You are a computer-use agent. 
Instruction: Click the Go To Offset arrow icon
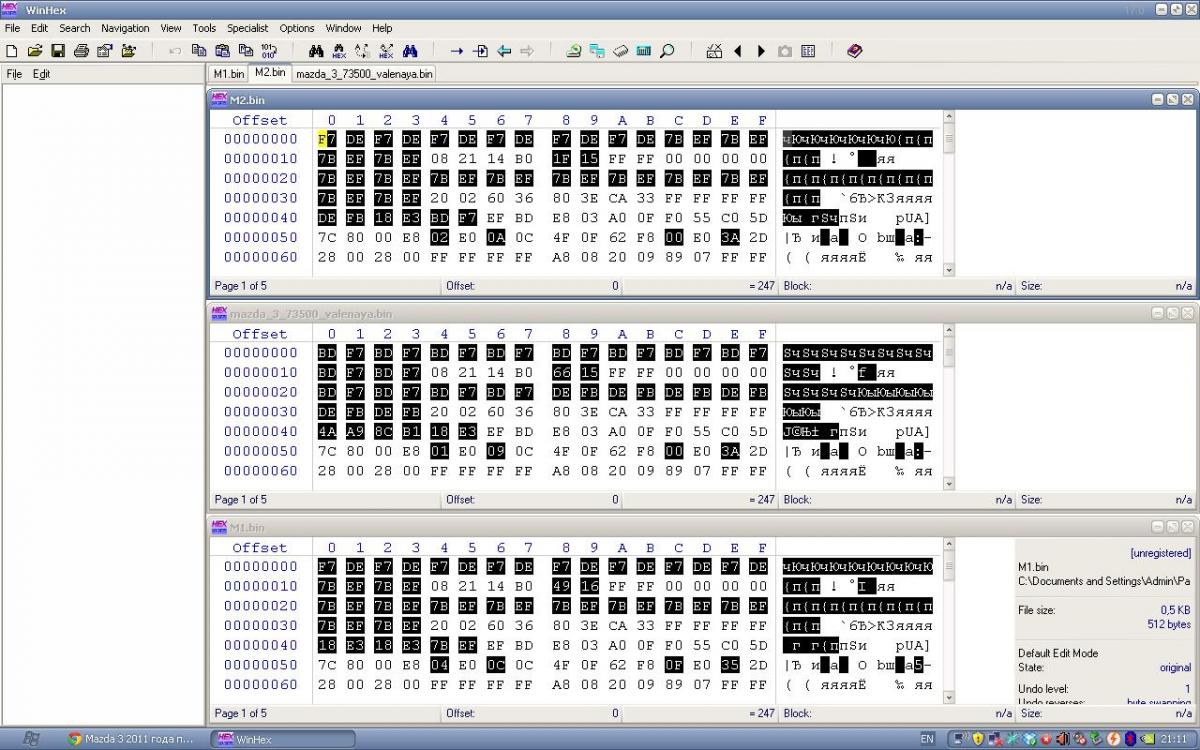point(457,50)
